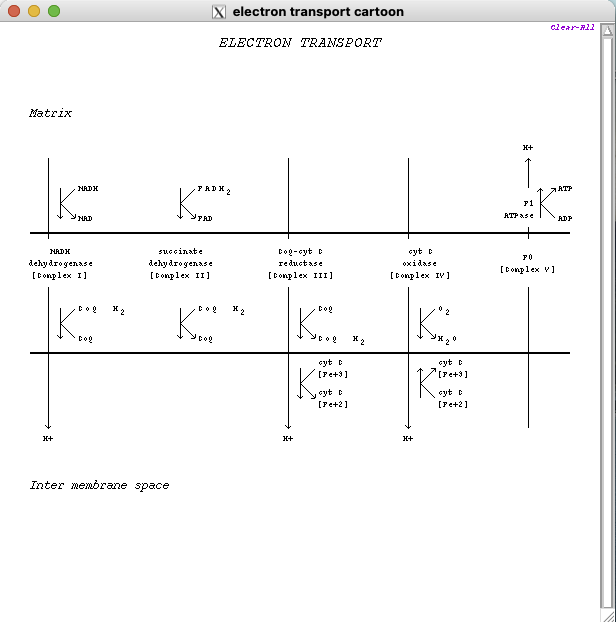Click the Clear-All button

point(572,28)
